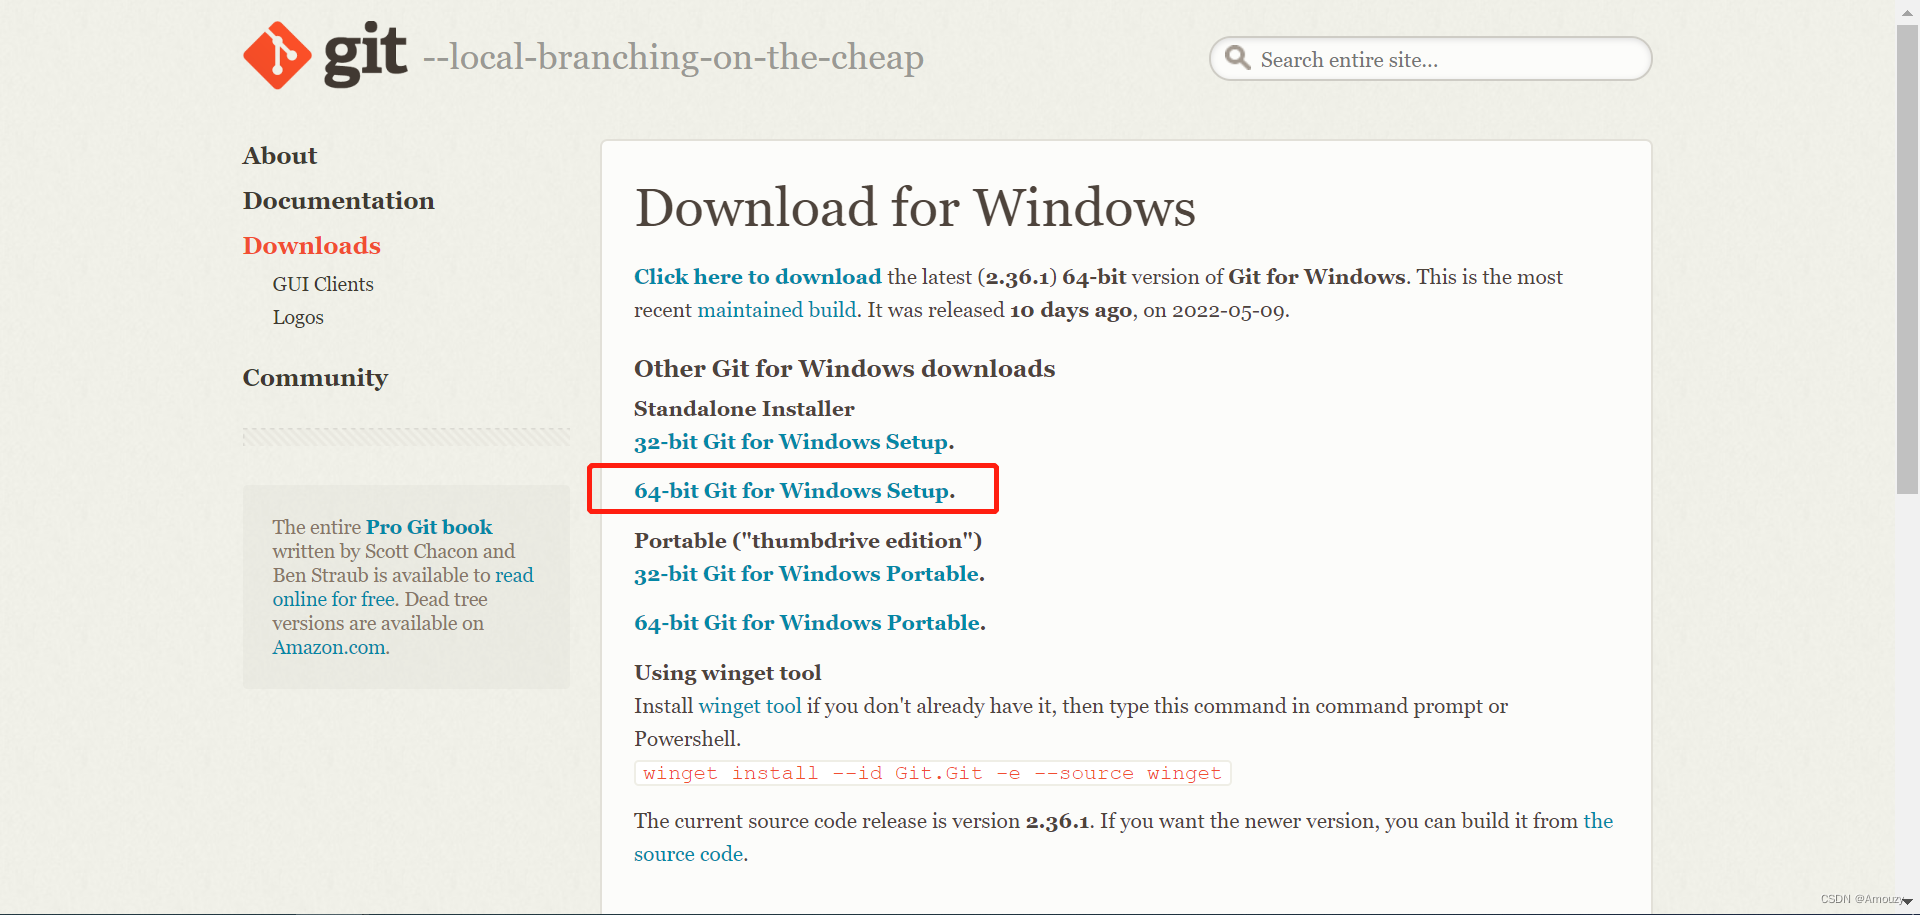Open GUI Clients page
This screenshot has height=915, width=1920.
pyautogui.click(x=323, y=284)
